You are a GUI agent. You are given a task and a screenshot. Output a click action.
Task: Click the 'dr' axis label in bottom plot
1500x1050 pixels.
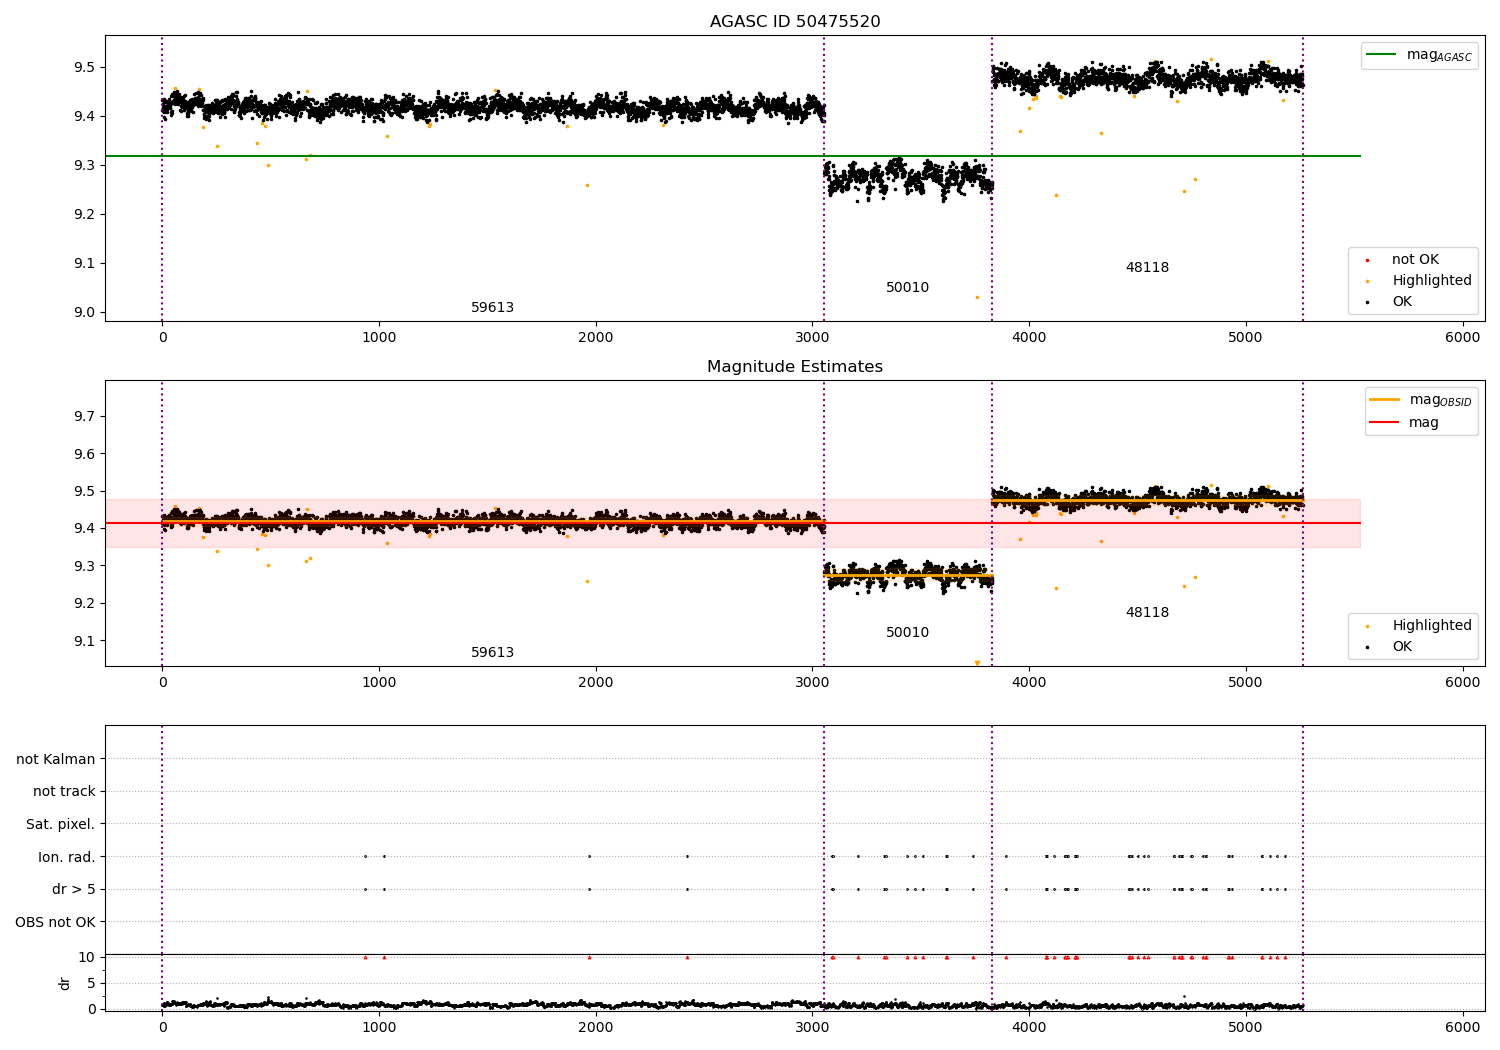point(65,983)
